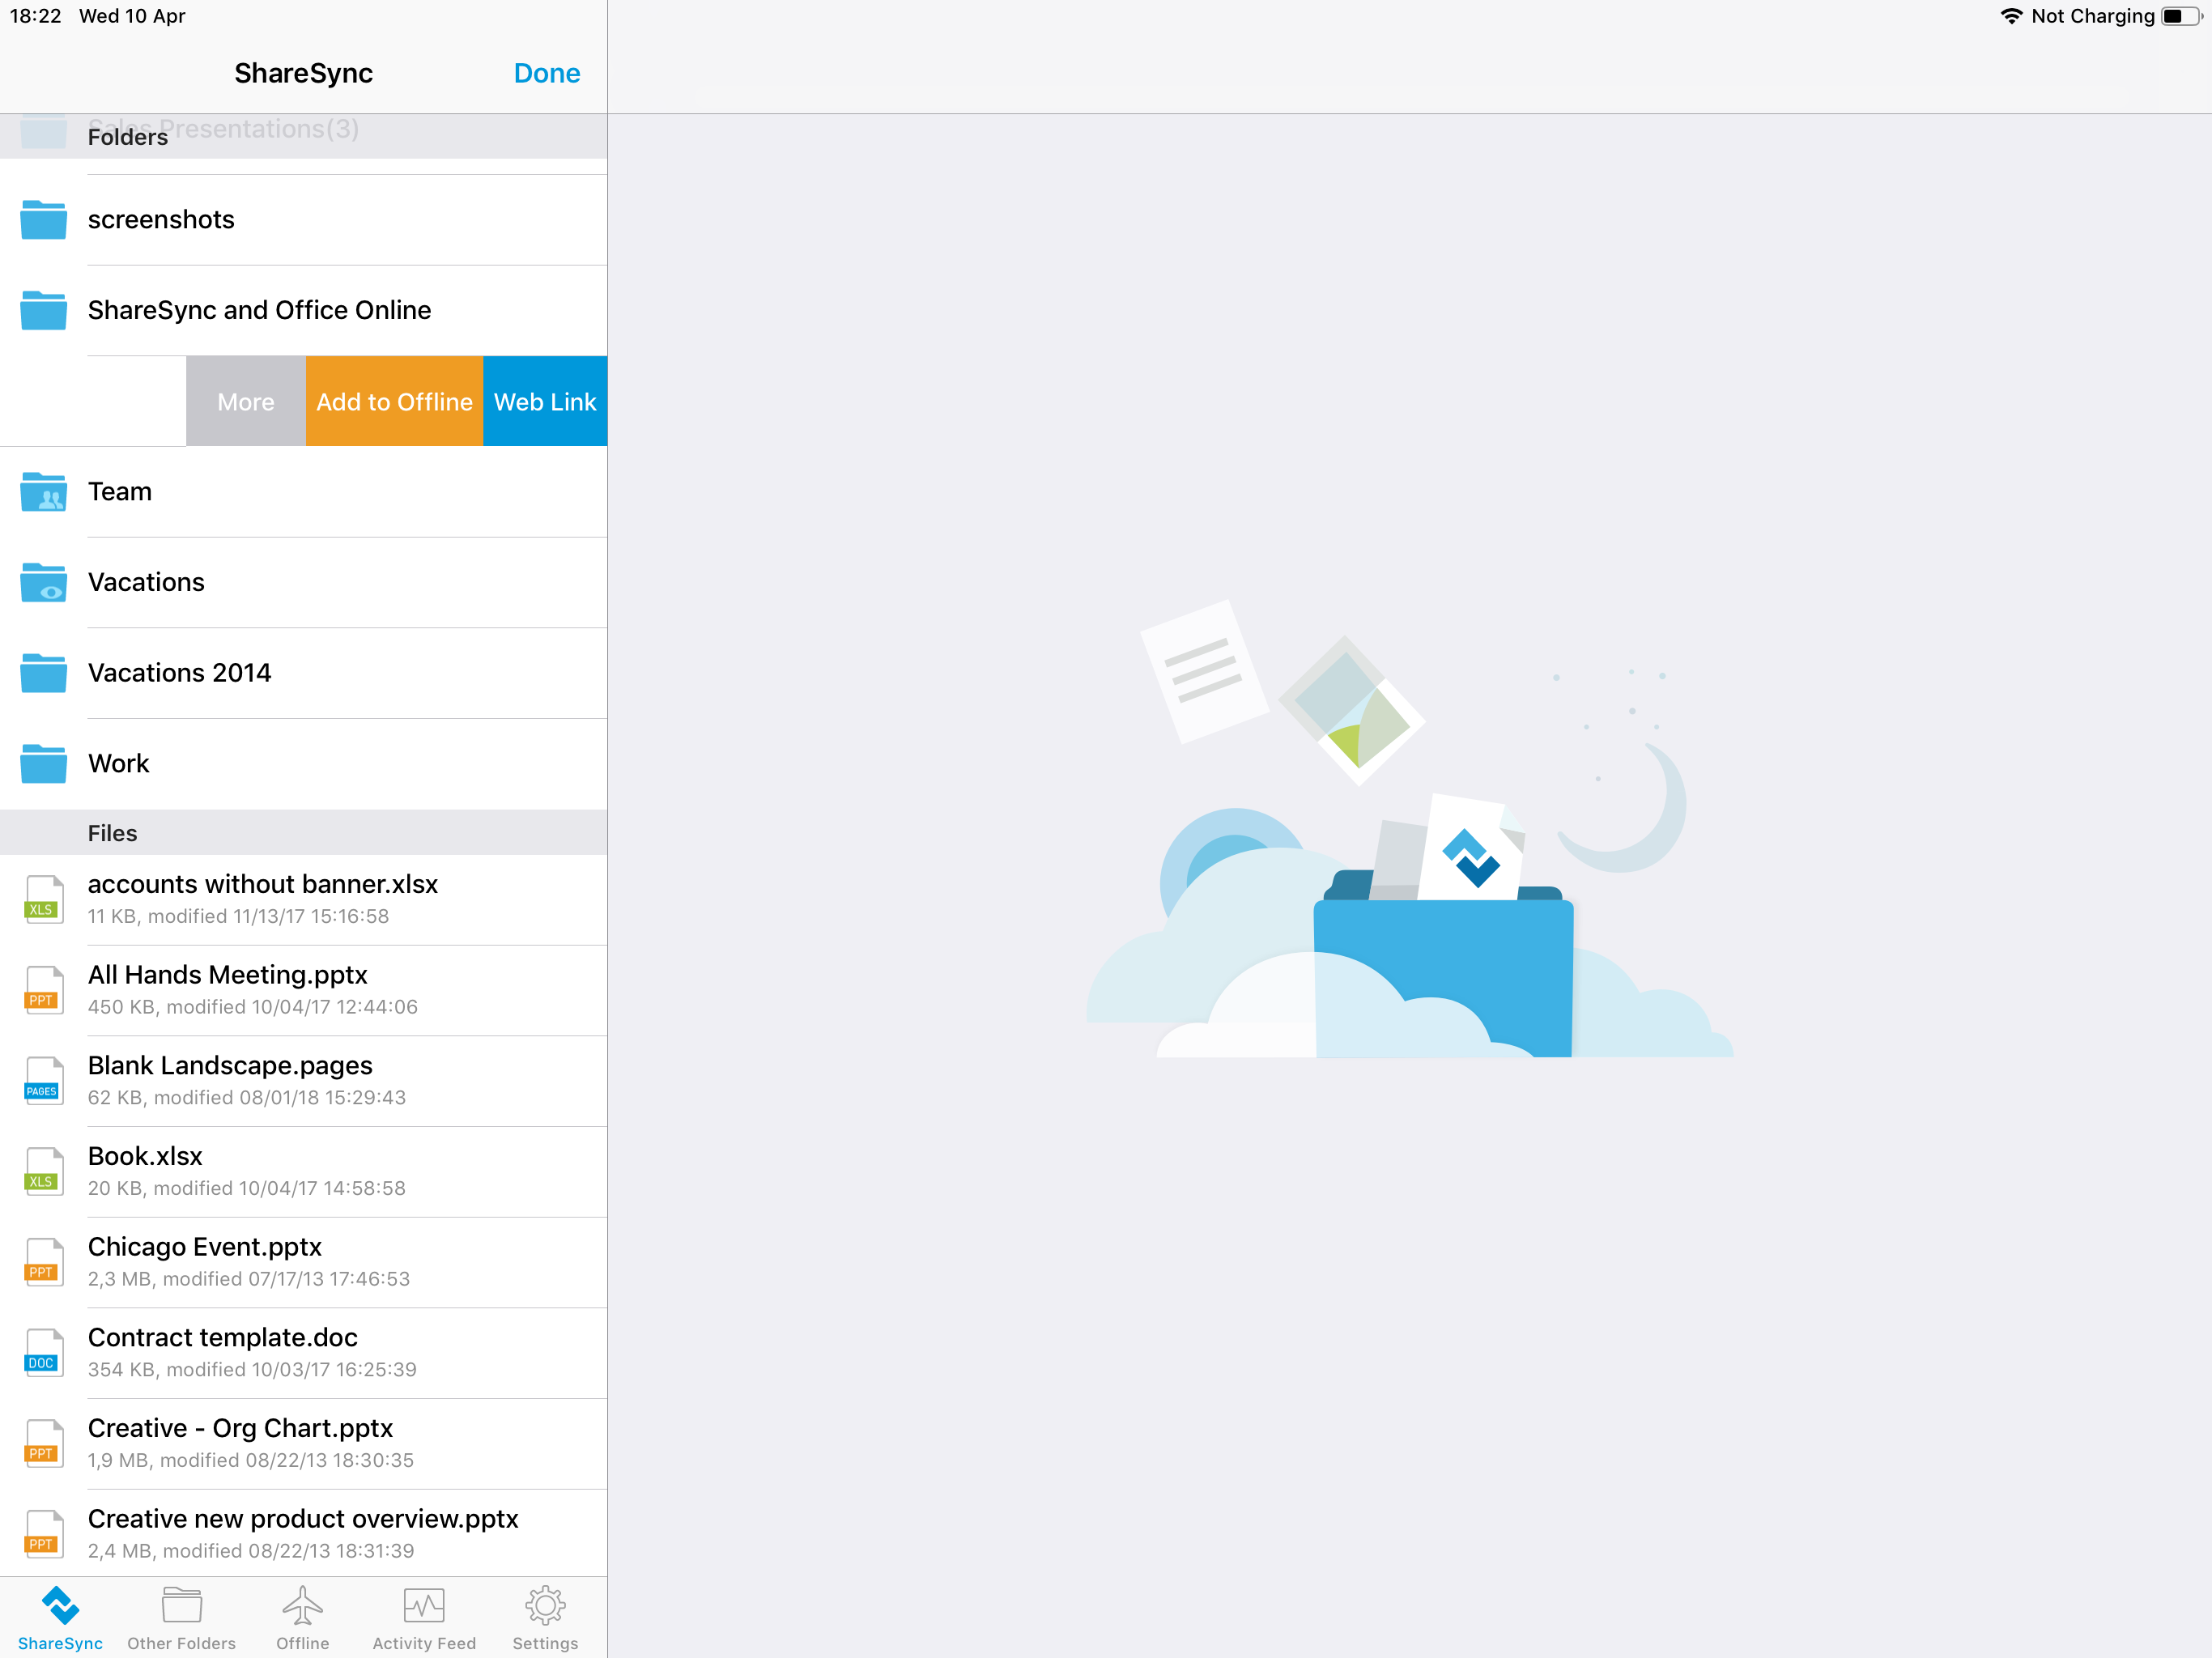Open the Activity Feed tab
The height and width of the screenshot is (1658, 2212).
(424, 1618)
